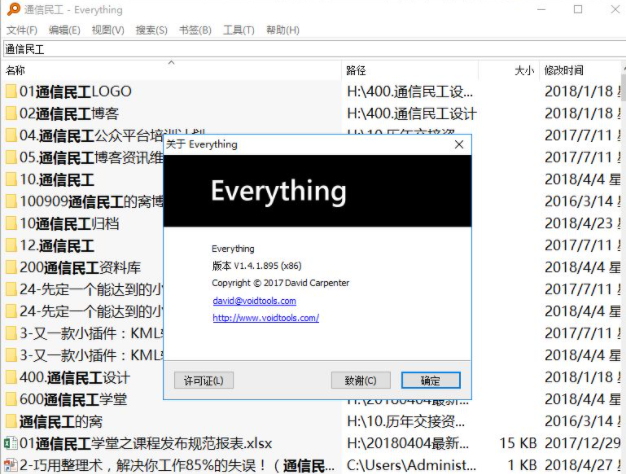This screenshot has width=626, height=474.
Task: Select the 通信民工的窝 folder name
Action: [x=61, y=421]
